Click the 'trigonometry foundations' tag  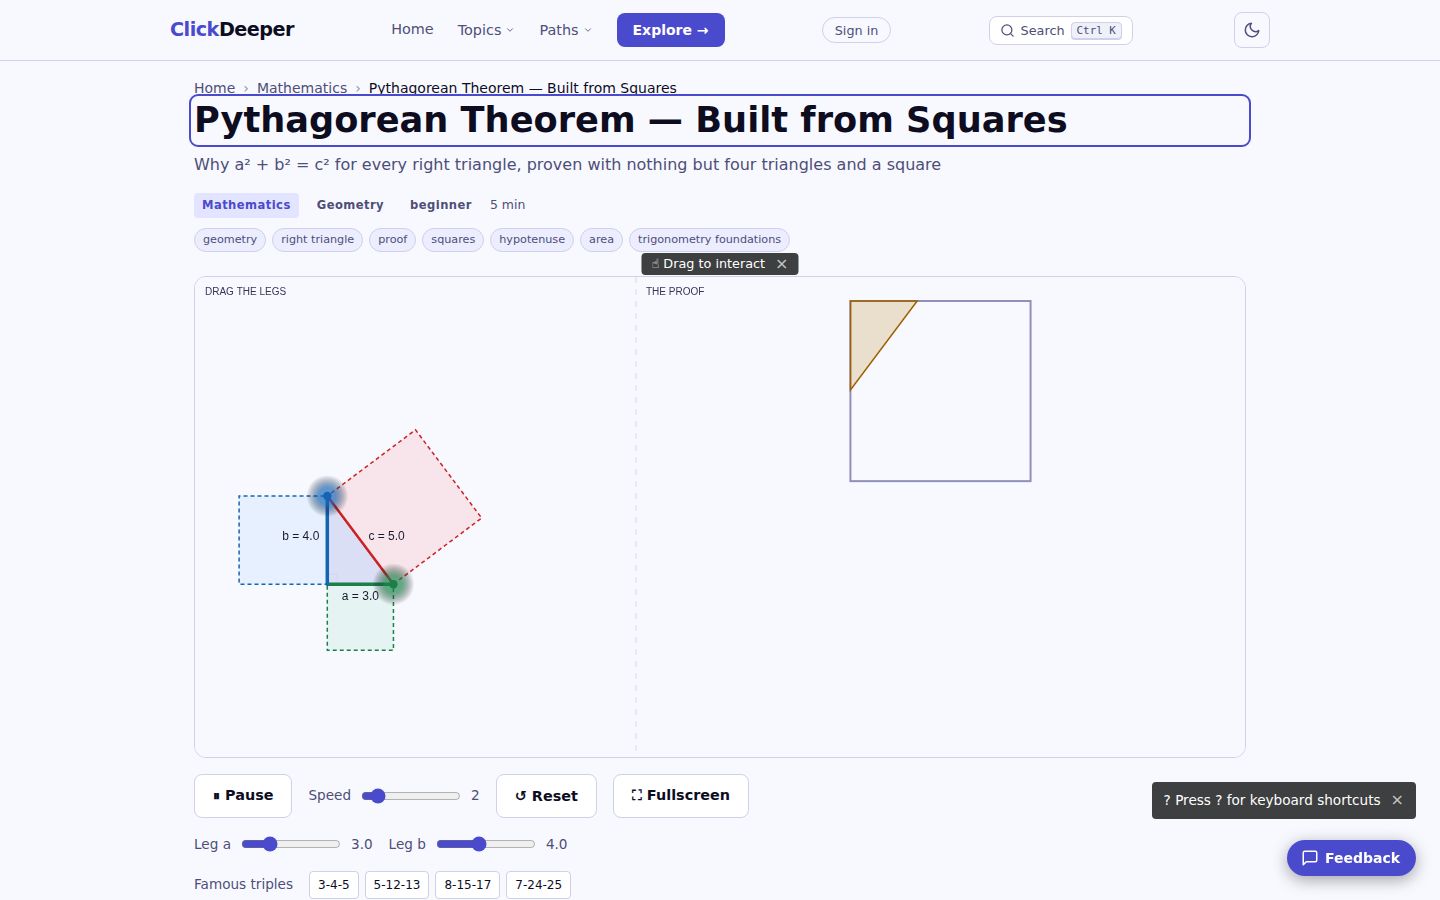[x=709, y=240]
